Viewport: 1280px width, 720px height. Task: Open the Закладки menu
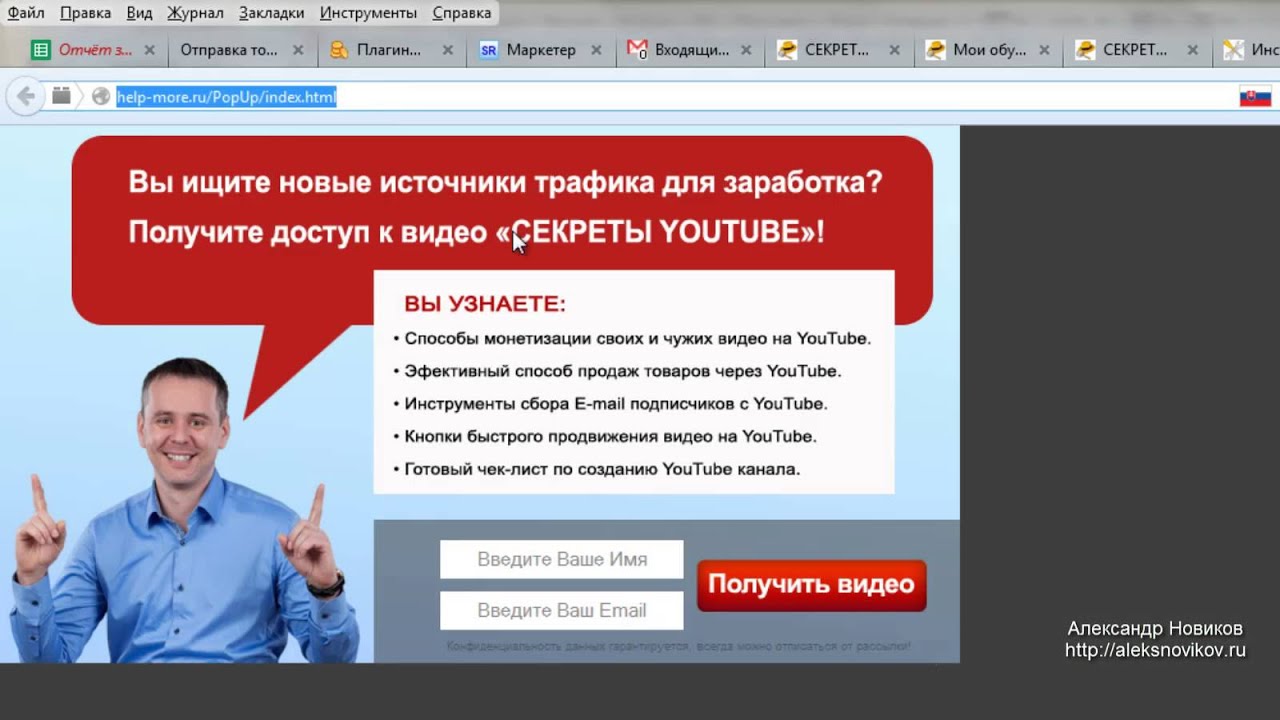pos(272,13)
